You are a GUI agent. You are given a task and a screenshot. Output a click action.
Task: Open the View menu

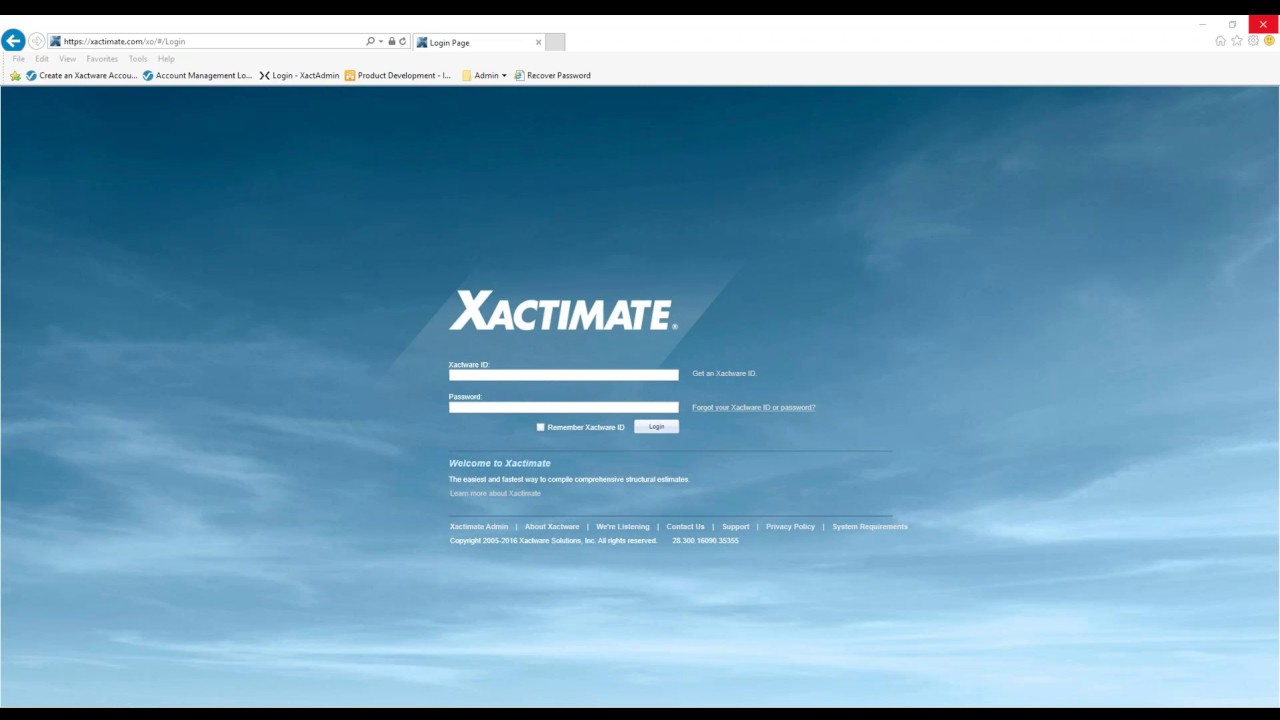(x=67, y=59)
